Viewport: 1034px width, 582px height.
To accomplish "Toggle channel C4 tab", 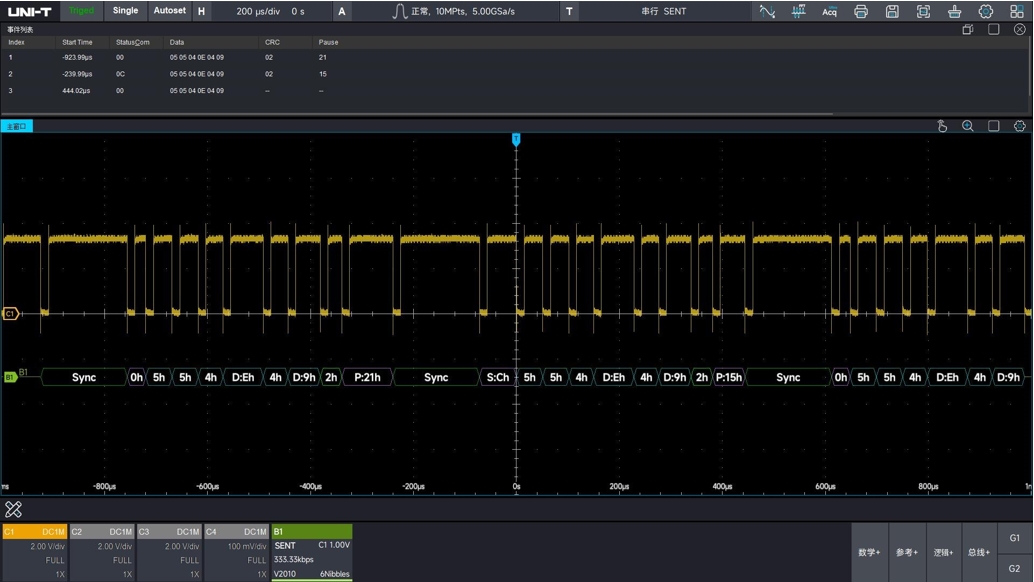I will click(x=237, y=531).
